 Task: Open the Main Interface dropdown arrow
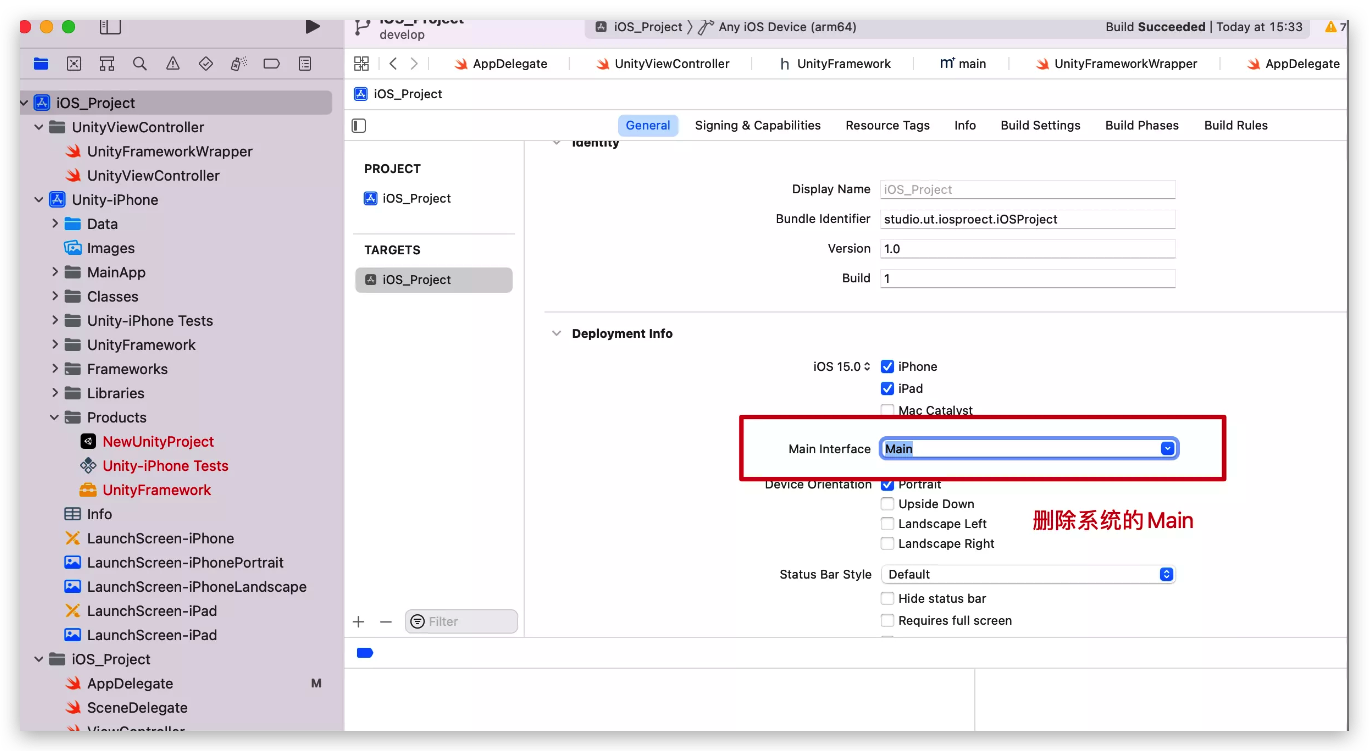coord(1167,449)
